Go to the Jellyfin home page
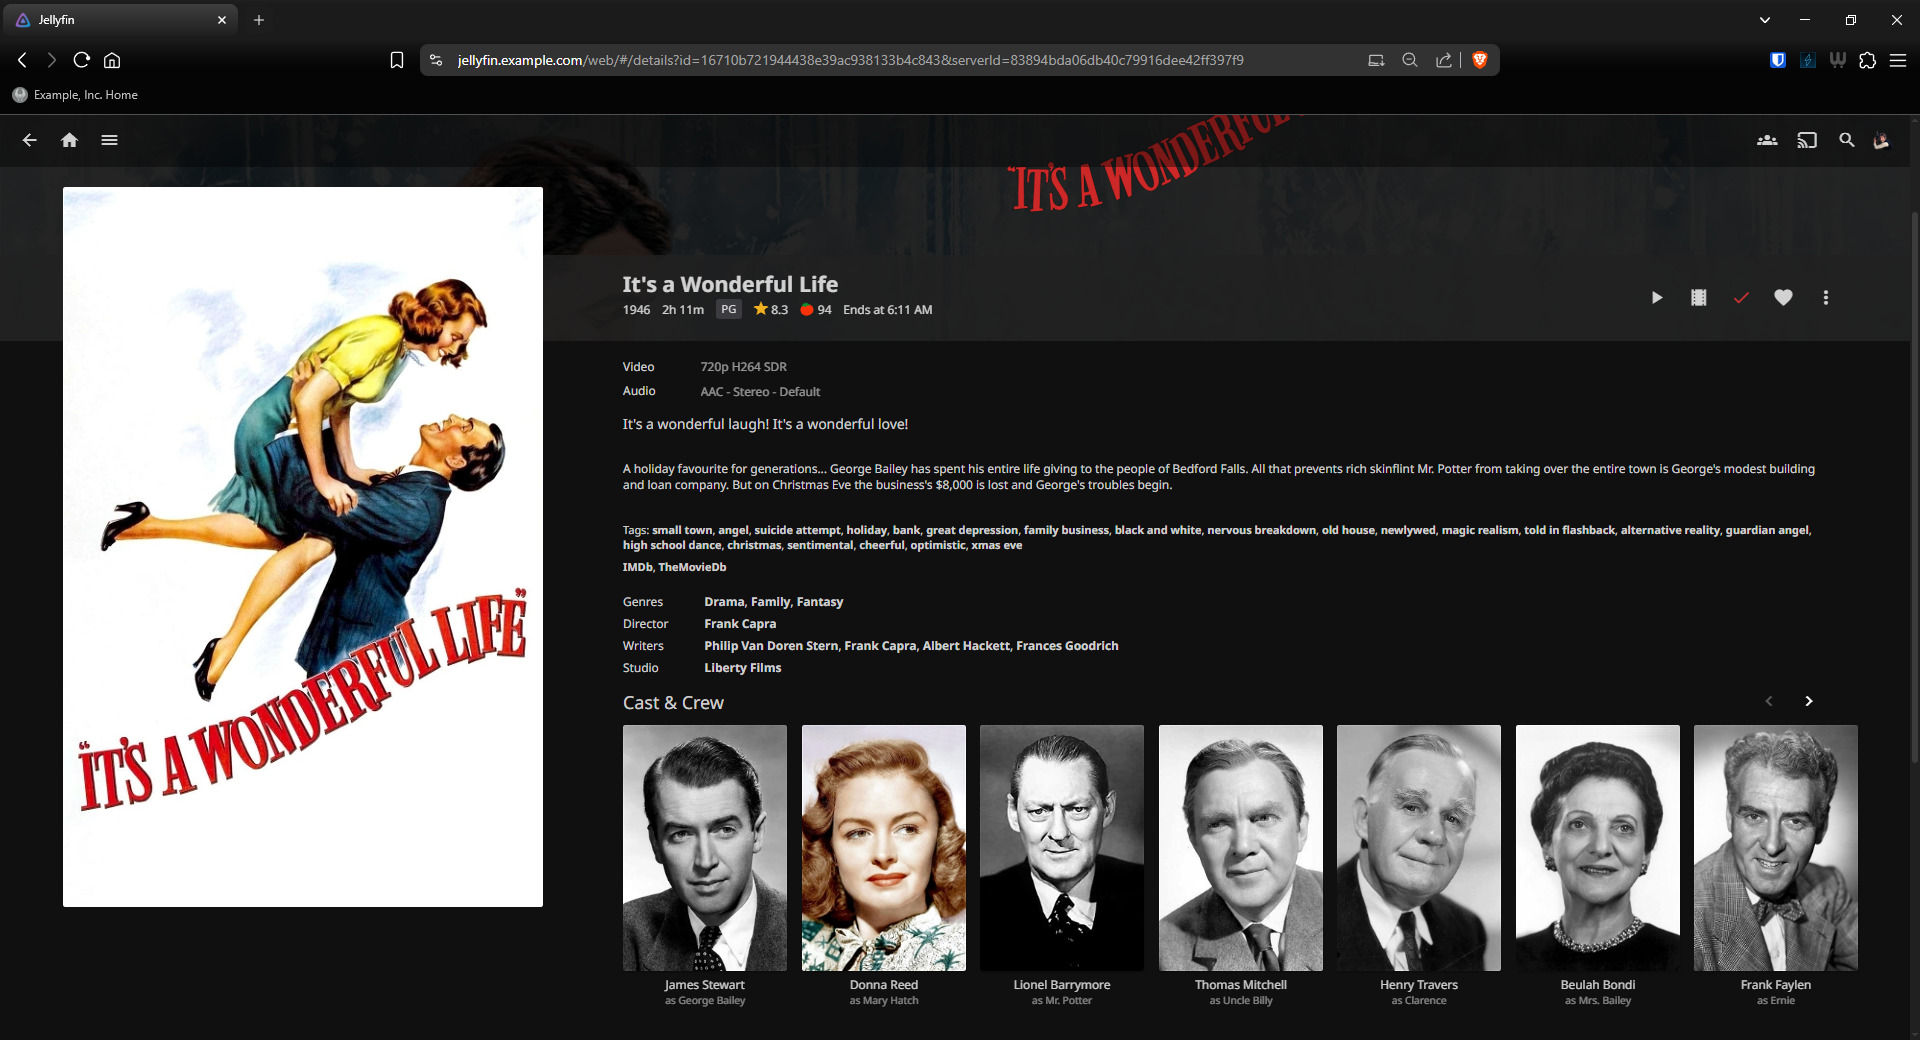Screen dimensions: 1920x1040 [x=69, y=140]
